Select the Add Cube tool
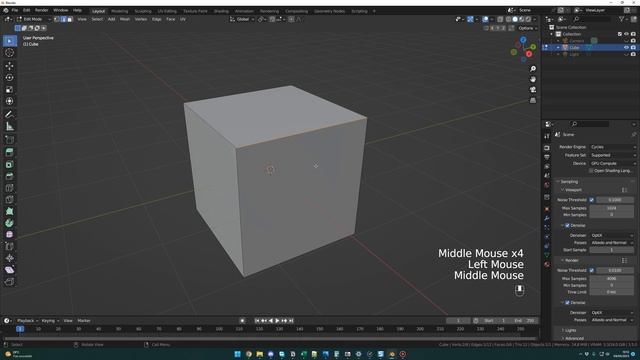The height and width of the screenshot is (360, 640). pyautogui.click(x=10, y=140)
